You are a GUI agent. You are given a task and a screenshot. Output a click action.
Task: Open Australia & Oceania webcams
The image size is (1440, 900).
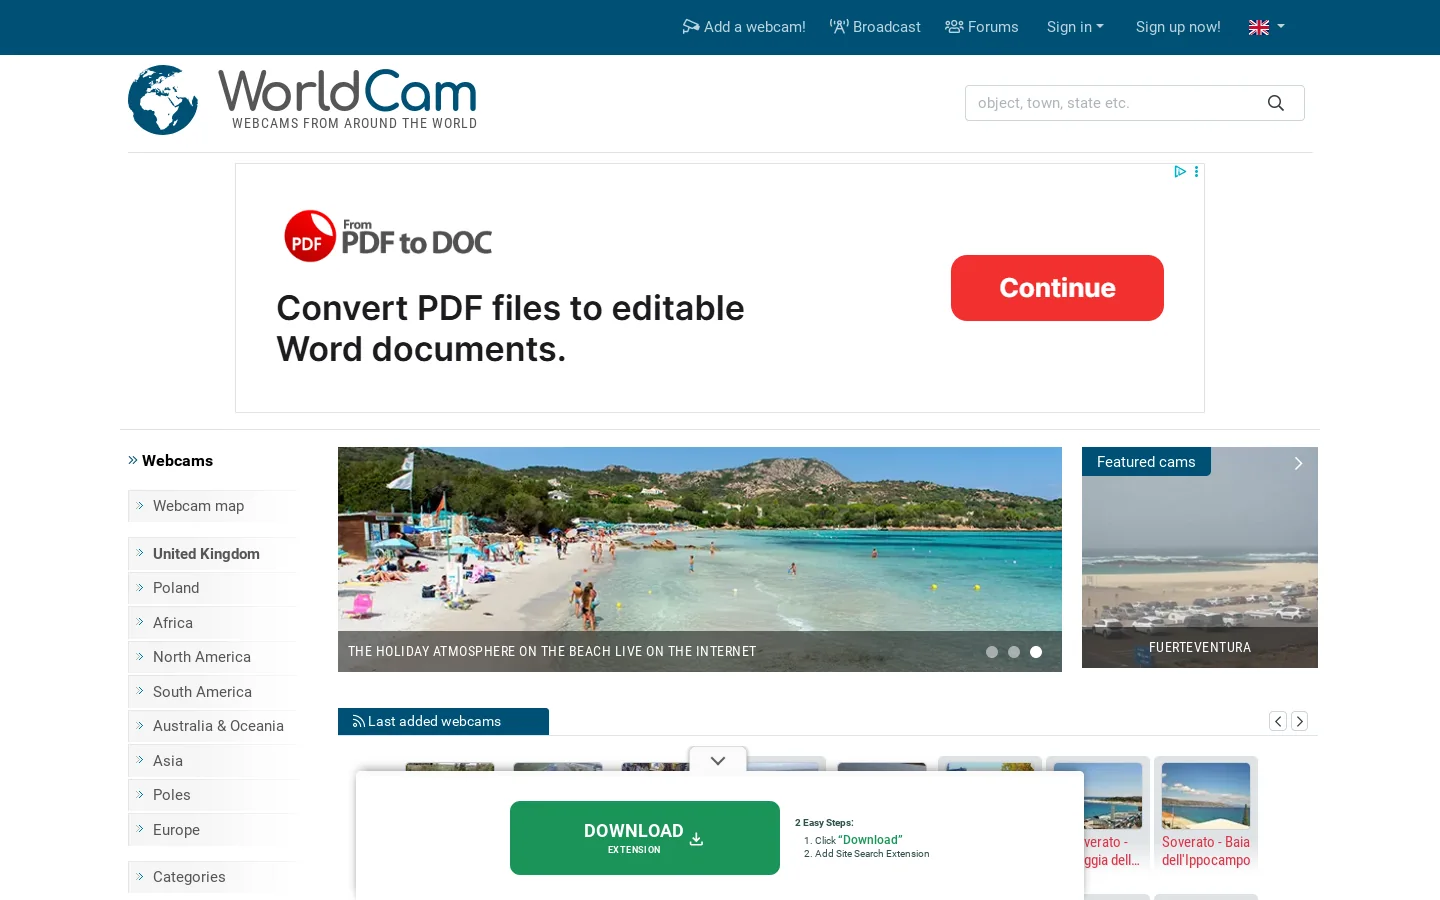pyautogui.click(x=212, y=726)
